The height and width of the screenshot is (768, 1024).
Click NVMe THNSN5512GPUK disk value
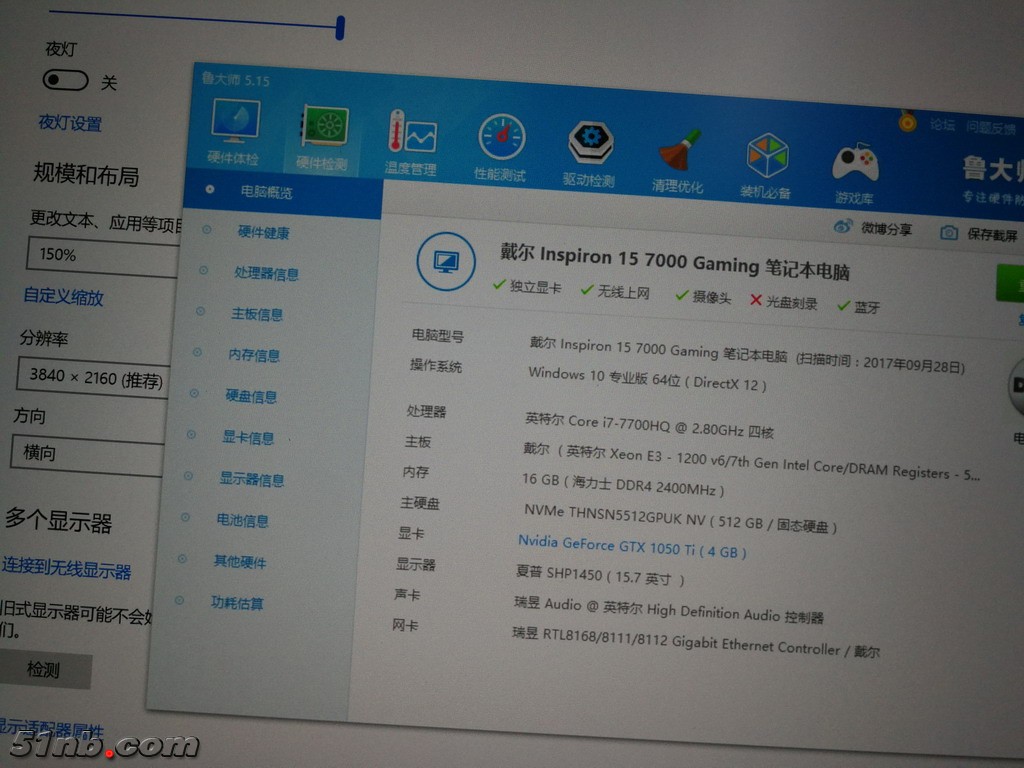coord(680,519)
